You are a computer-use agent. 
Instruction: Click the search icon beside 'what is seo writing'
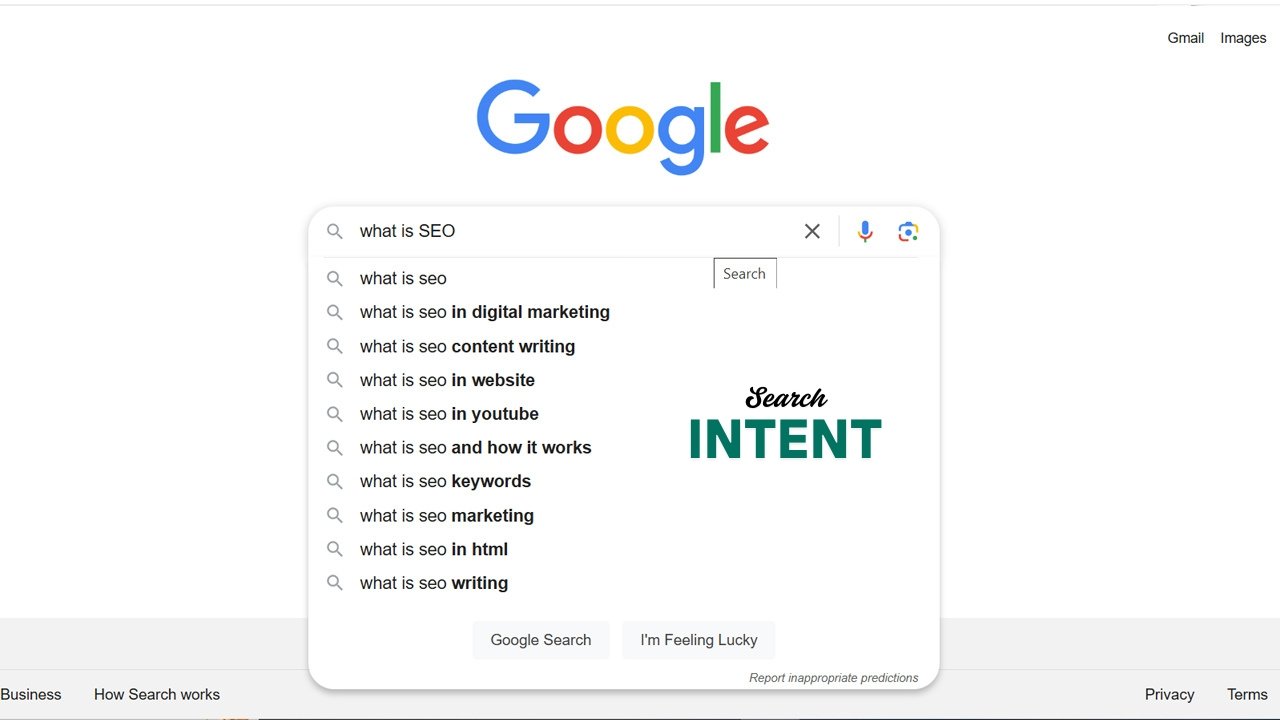click(x=335, y=583)
